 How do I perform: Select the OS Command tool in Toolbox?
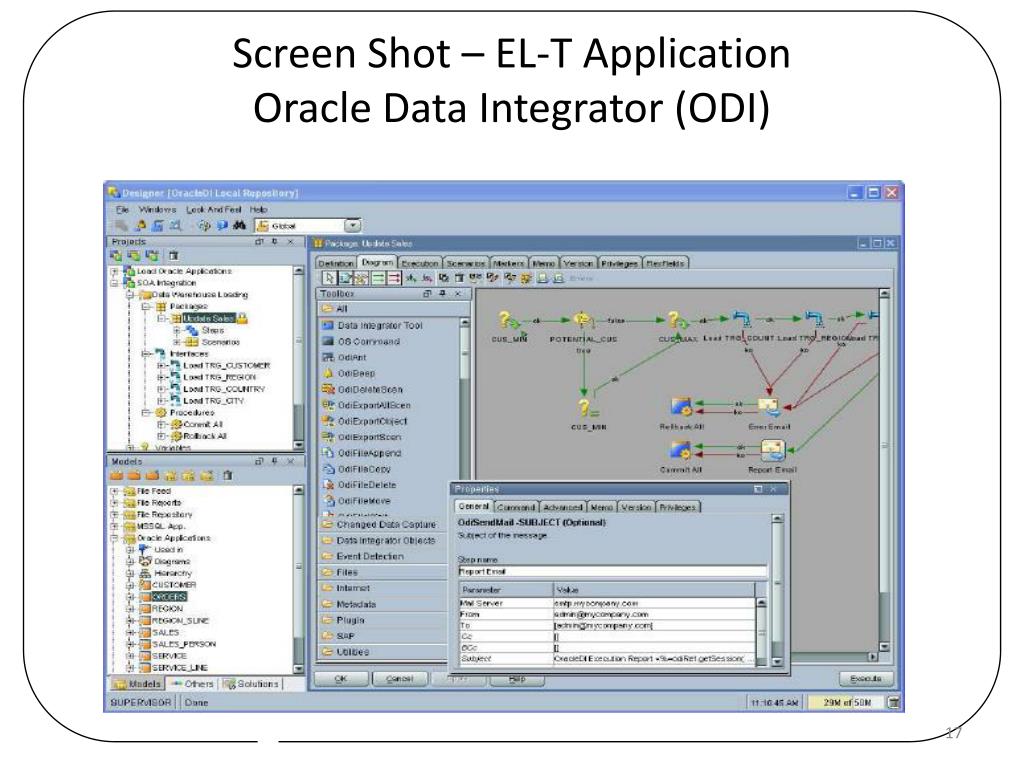point(368,341)
